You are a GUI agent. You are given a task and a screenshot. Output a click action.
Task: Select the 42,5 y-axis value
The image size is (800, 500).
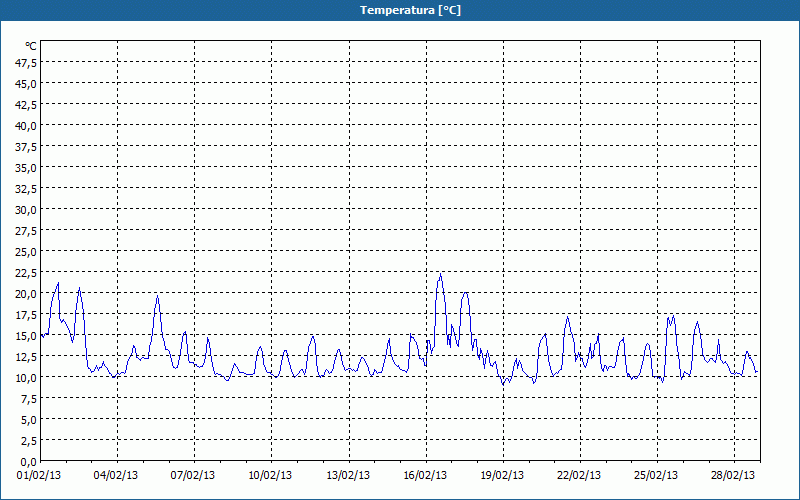pyautogui.click(x=27, y=105)
